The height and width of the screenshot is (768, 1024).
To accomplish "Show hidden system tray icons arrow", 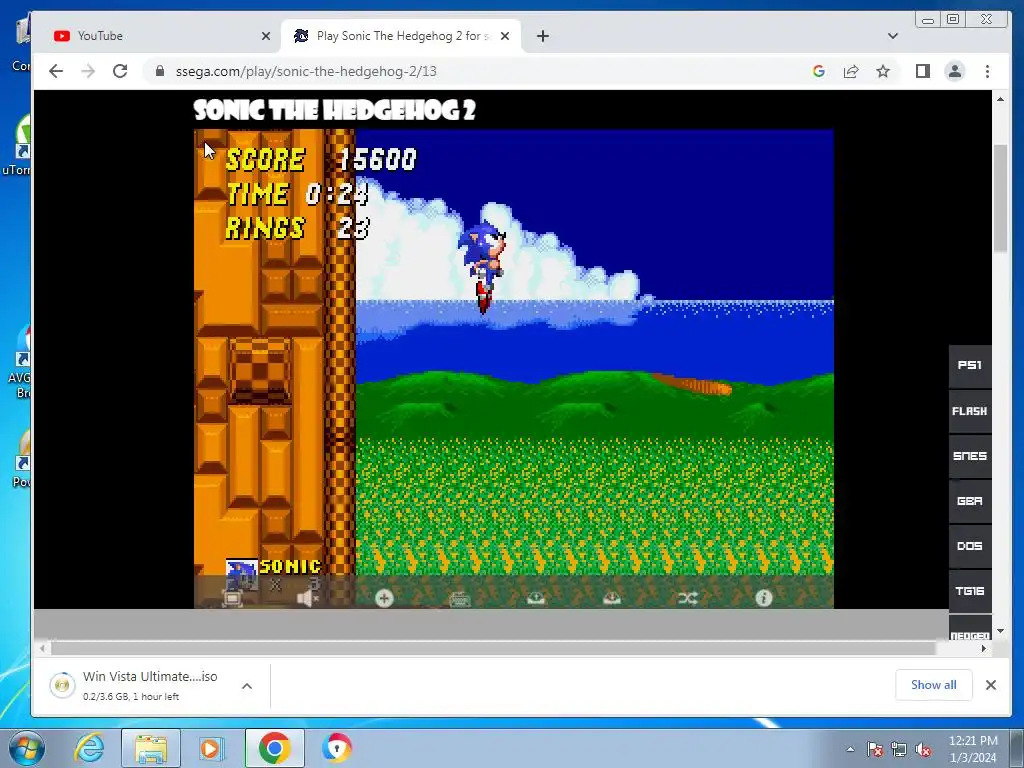I will click(850, 749).
